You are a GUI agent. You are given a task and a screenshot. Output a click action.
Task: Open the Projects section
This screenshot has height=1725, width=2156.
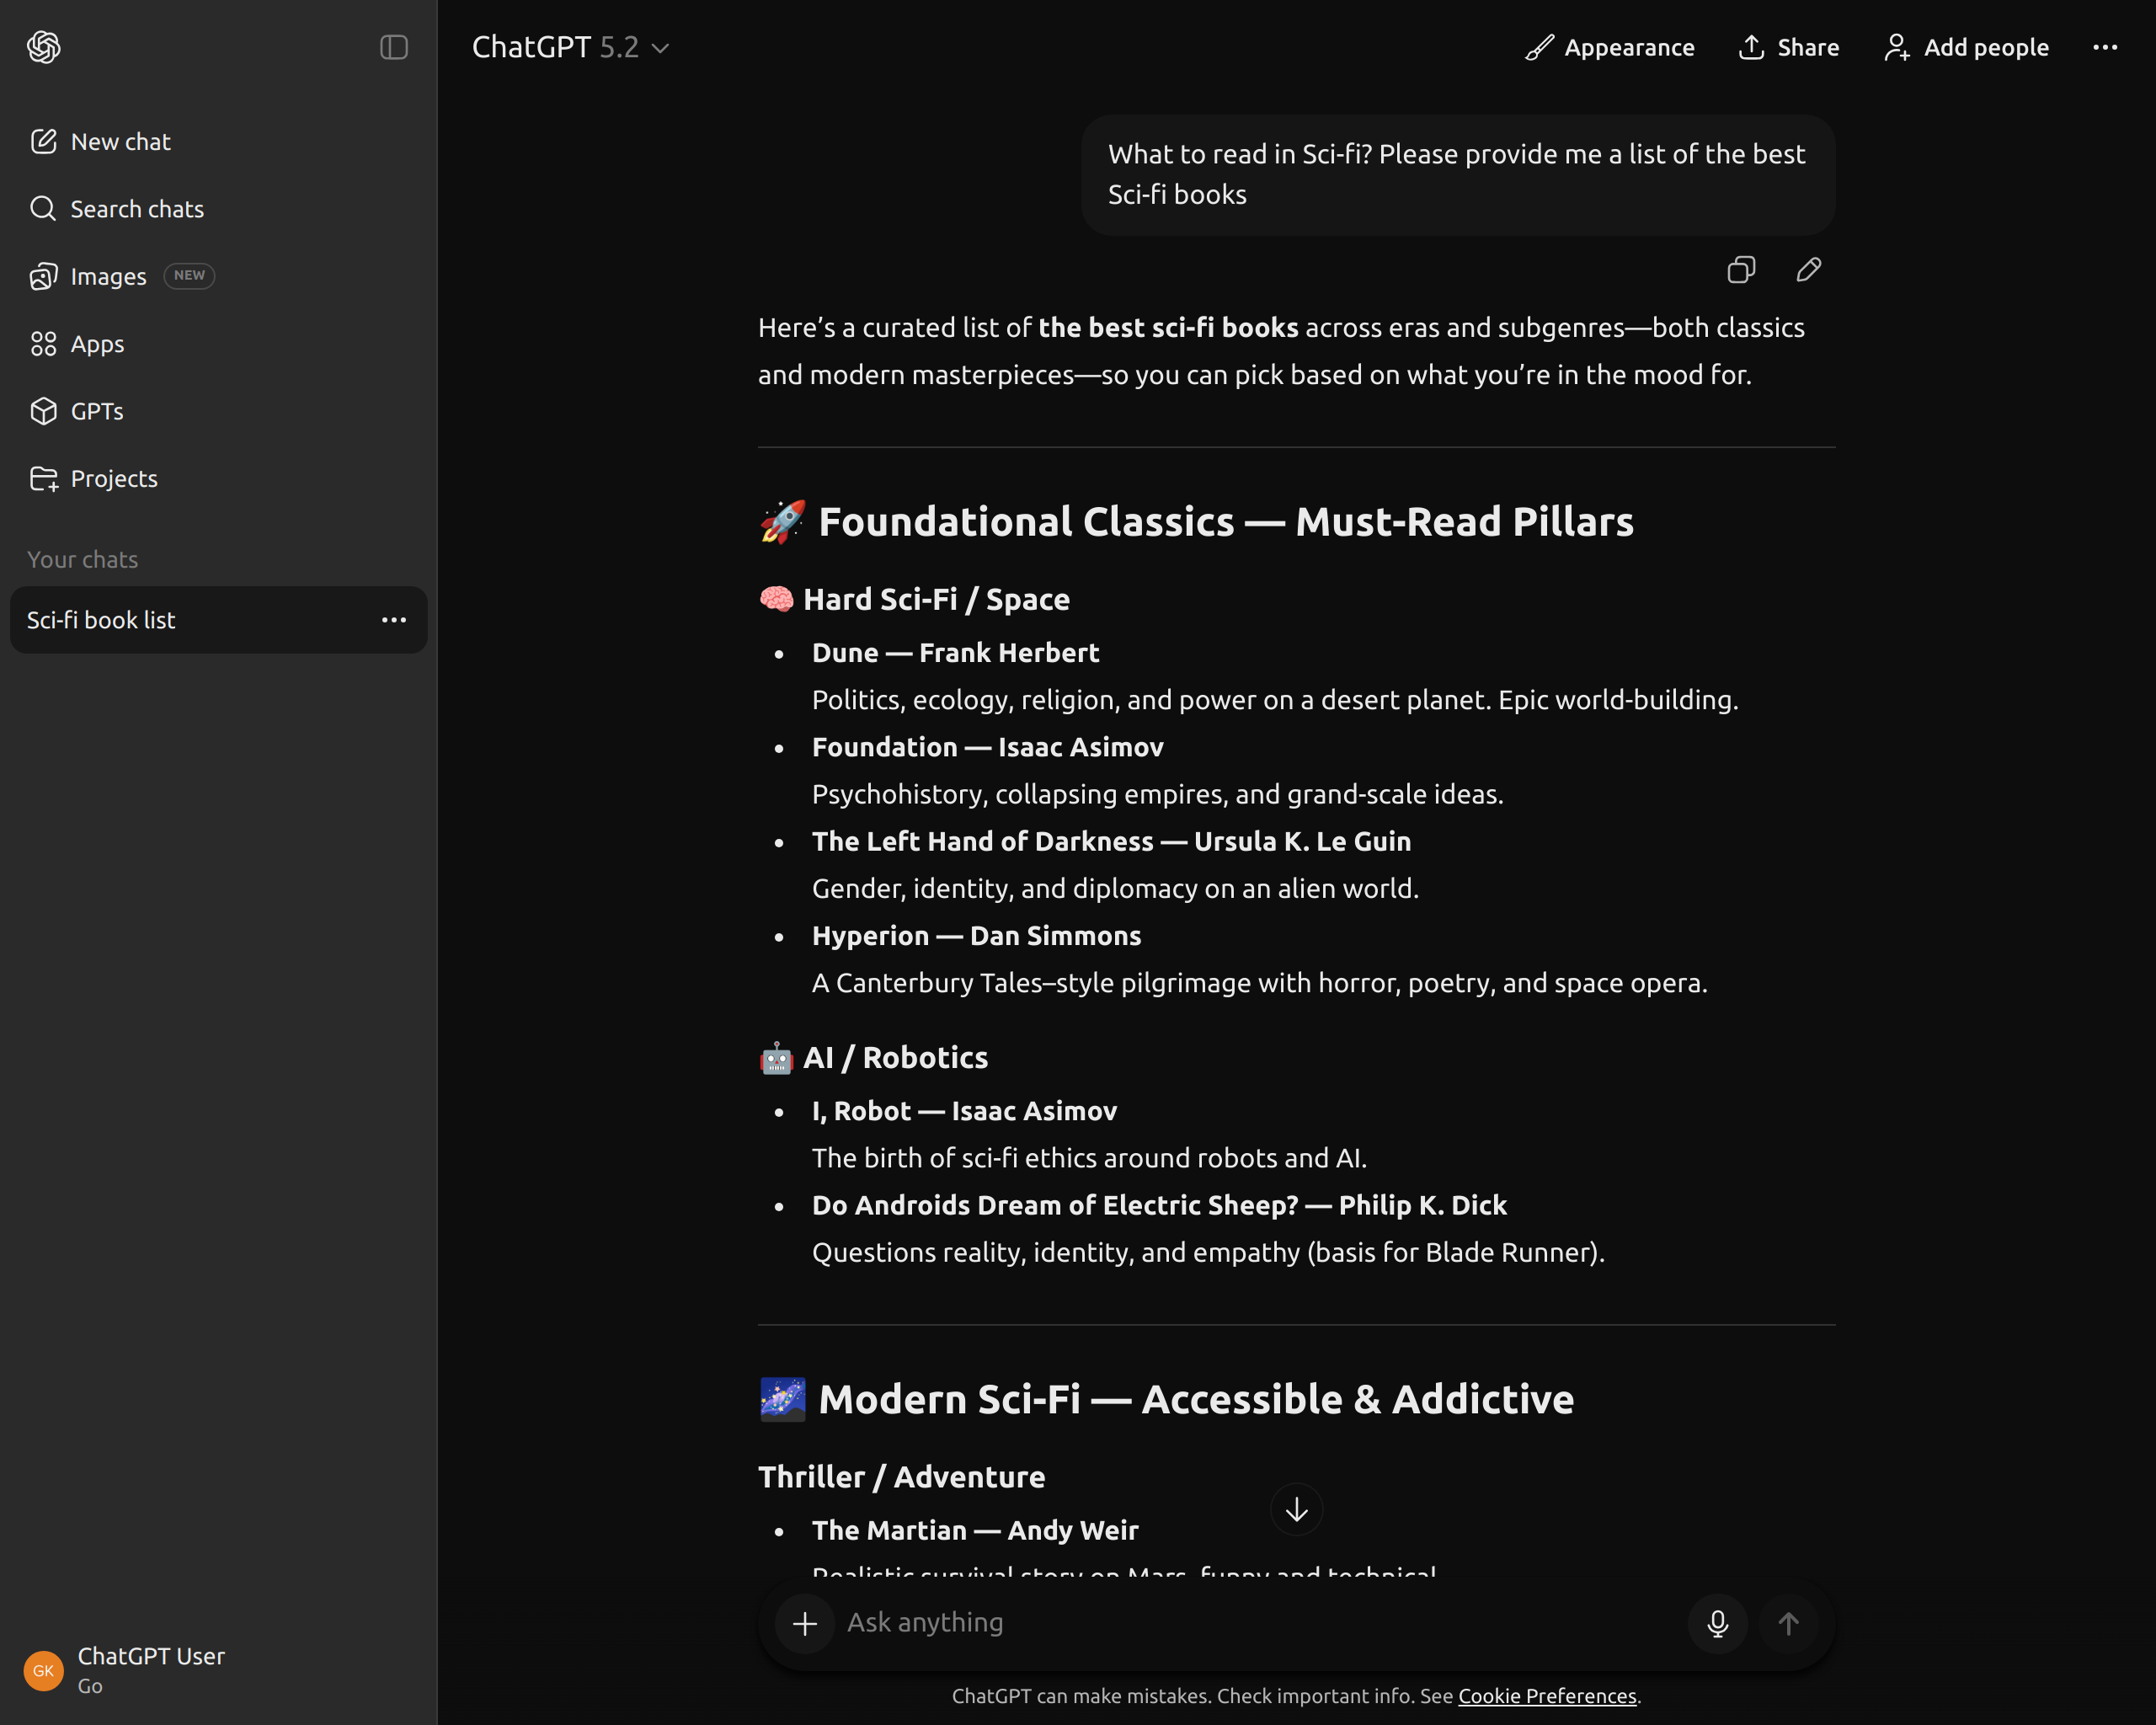point(113,478)
